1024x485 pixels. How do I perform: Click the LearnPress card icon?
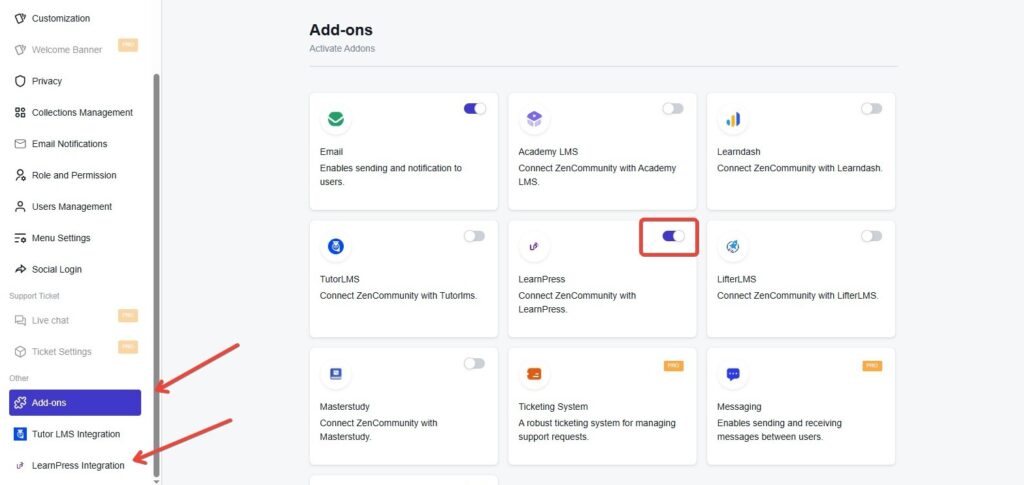534,247
